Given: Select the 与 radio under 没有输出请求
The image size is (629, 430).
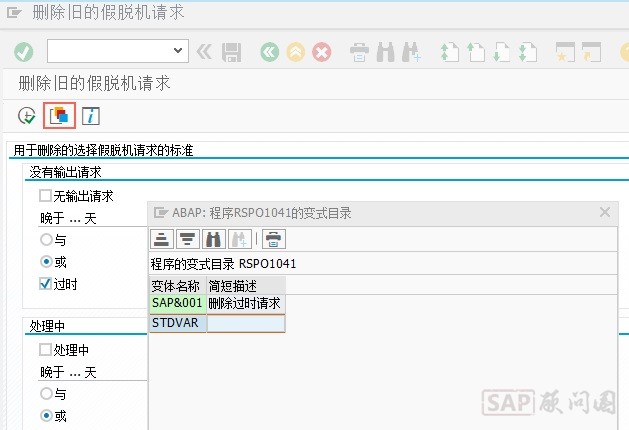Looking at the screenshot, I should click(46, 239).
